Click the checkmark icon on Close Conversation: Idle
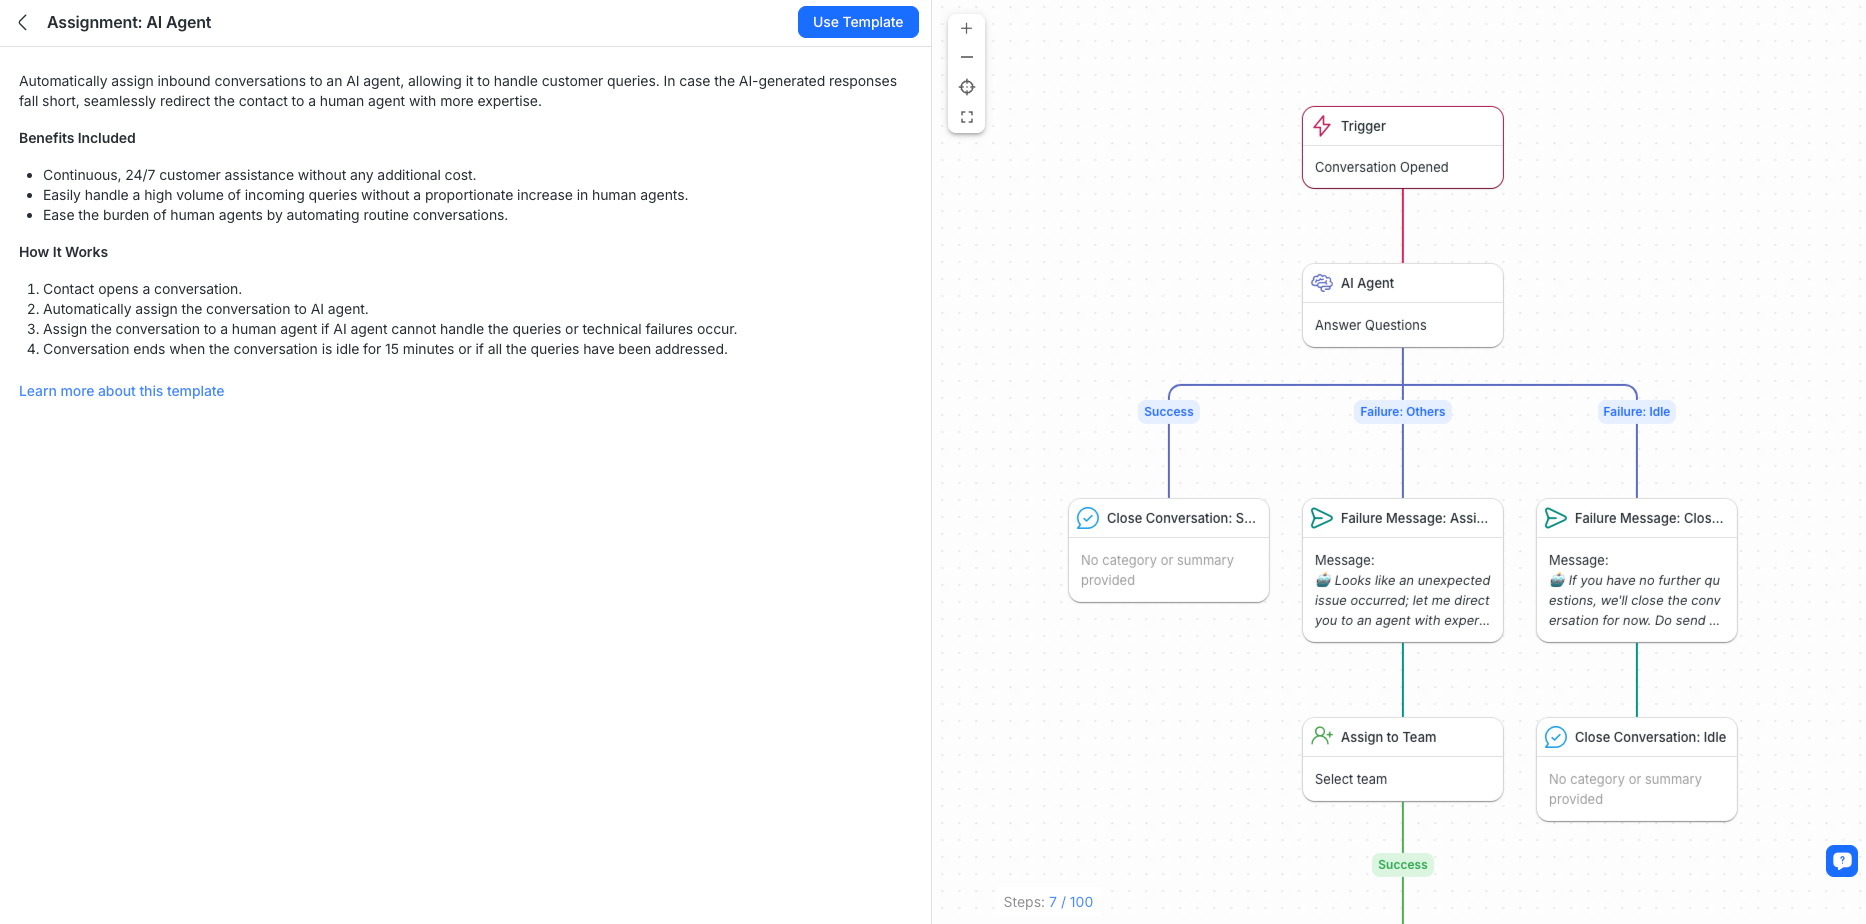This screenshot has height=924, width=1866. point(1556,737)
